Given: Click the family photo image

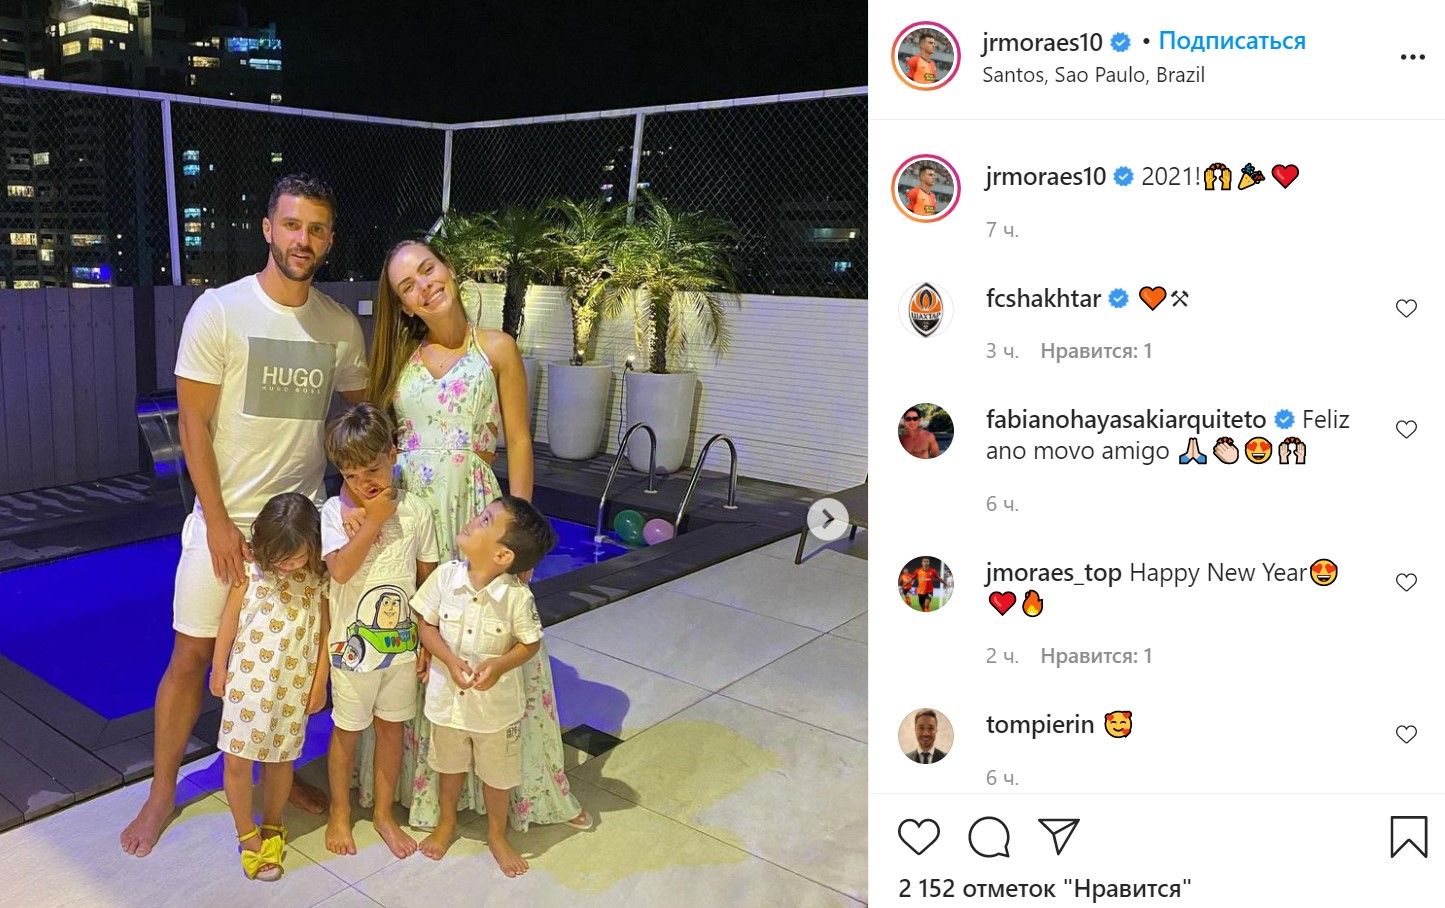Looking at the screenshot, I should (434, 454).
